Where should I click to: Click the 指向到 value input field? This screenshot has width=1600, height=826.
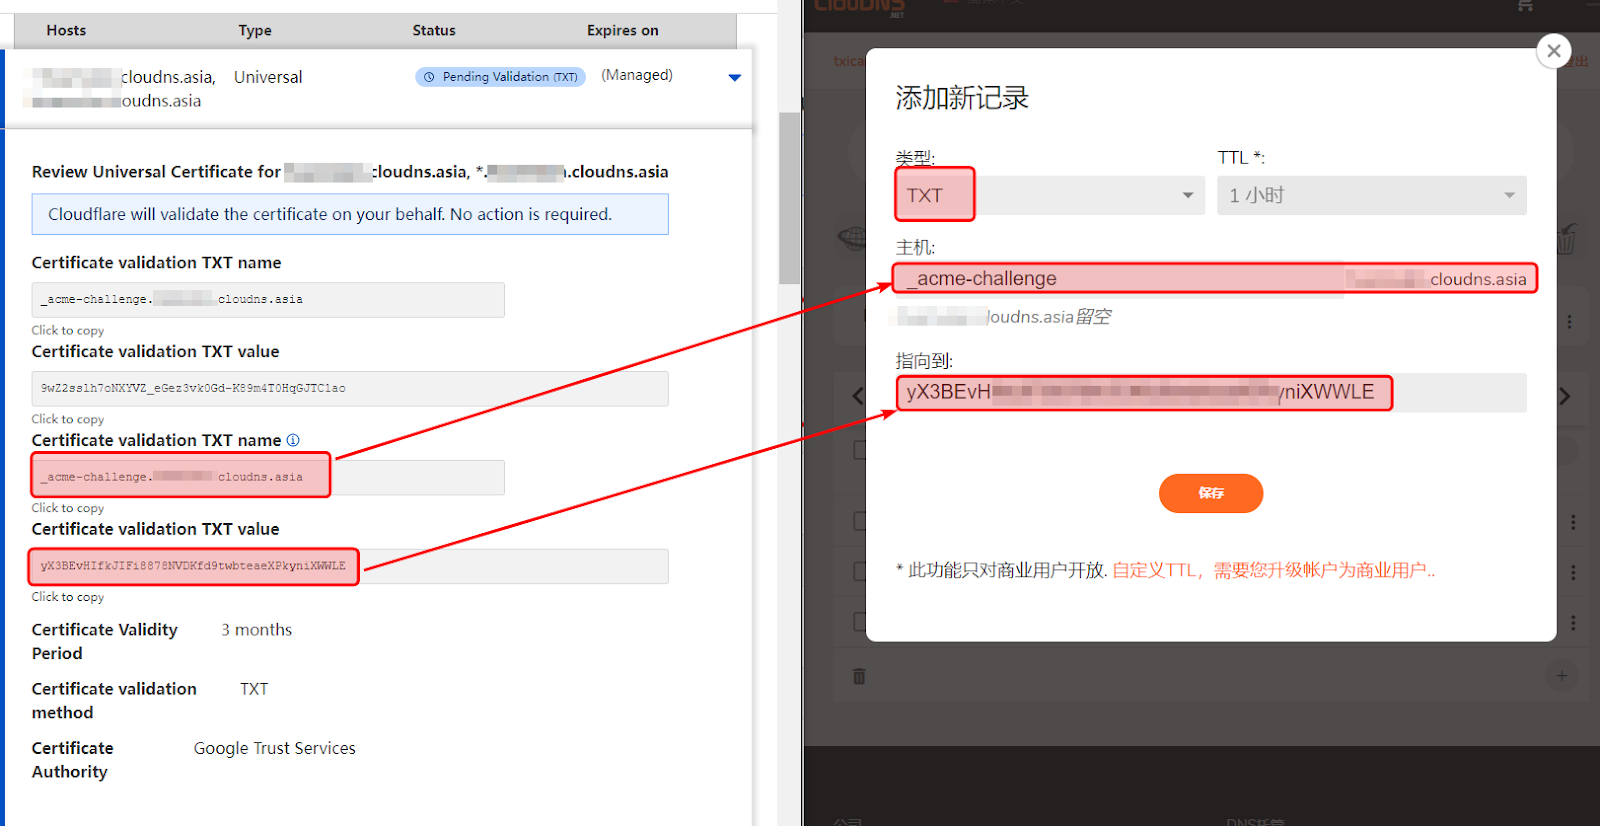coord(1210,392)
